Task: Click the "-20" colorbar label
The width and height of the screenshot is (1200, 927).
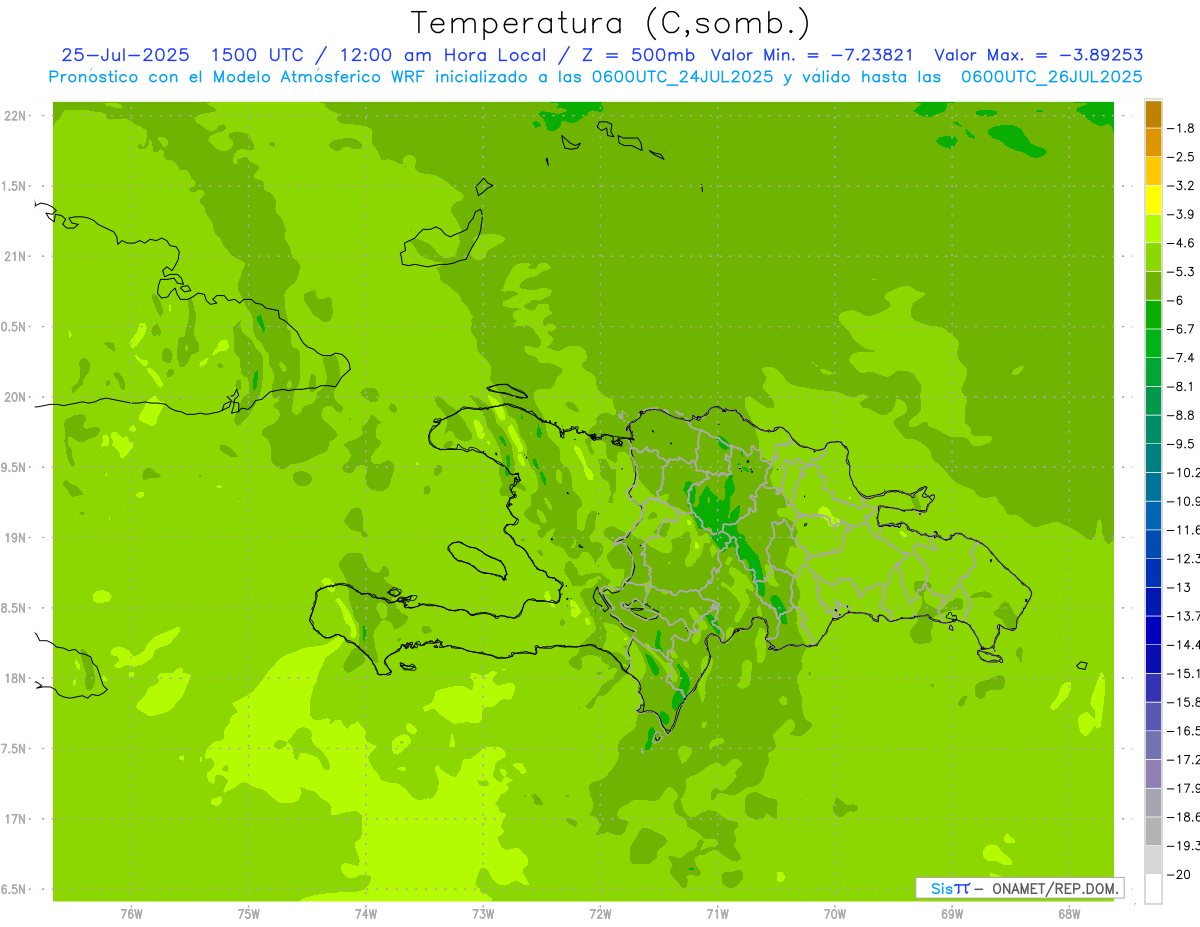Action: click(x=1179, y=875)
